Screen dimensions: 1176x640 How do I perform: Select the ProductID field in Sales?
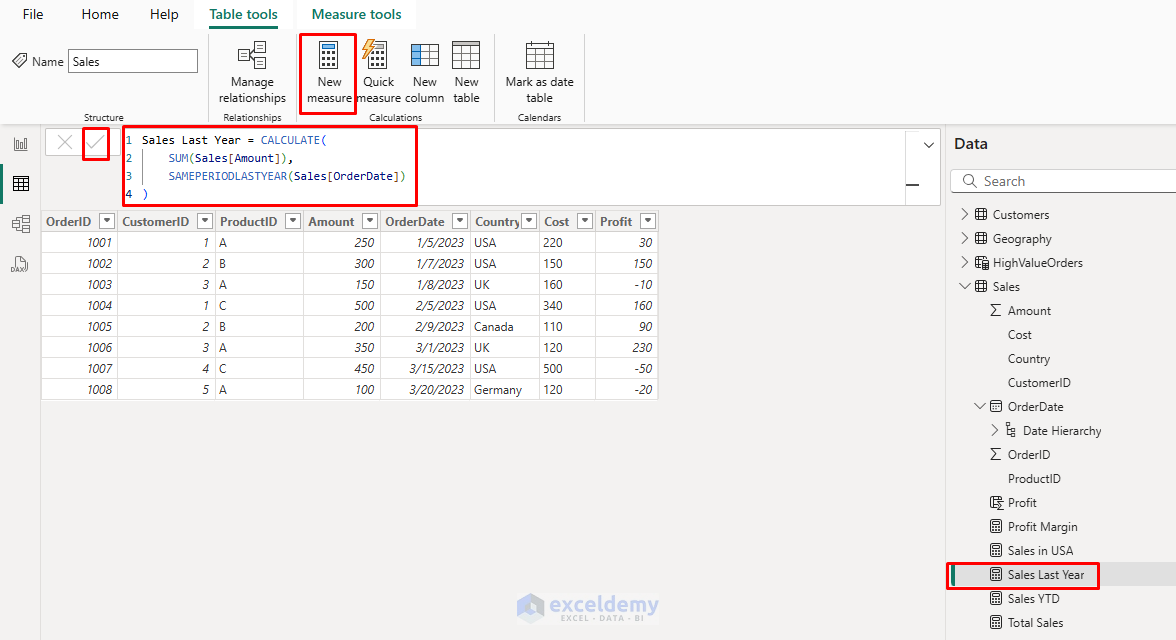point(1034,479)
